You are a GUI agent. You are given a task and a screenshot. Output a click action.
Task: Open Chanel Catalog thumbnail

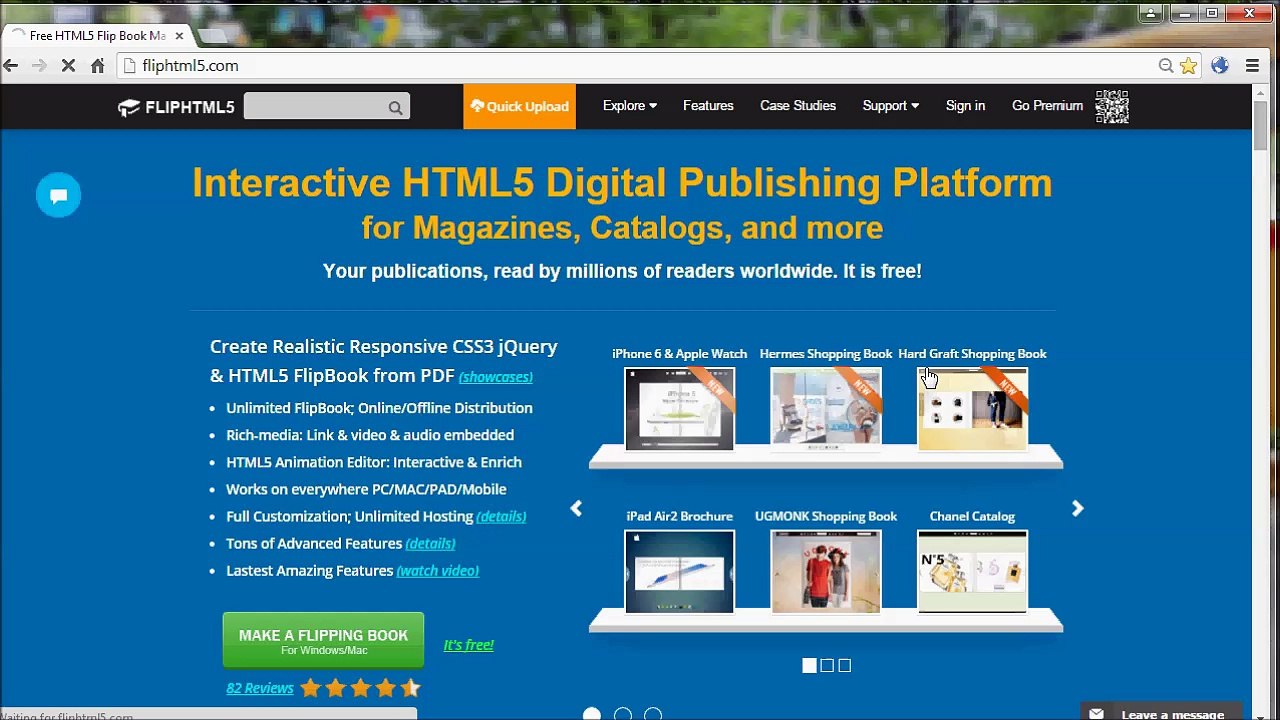(972, 572)
